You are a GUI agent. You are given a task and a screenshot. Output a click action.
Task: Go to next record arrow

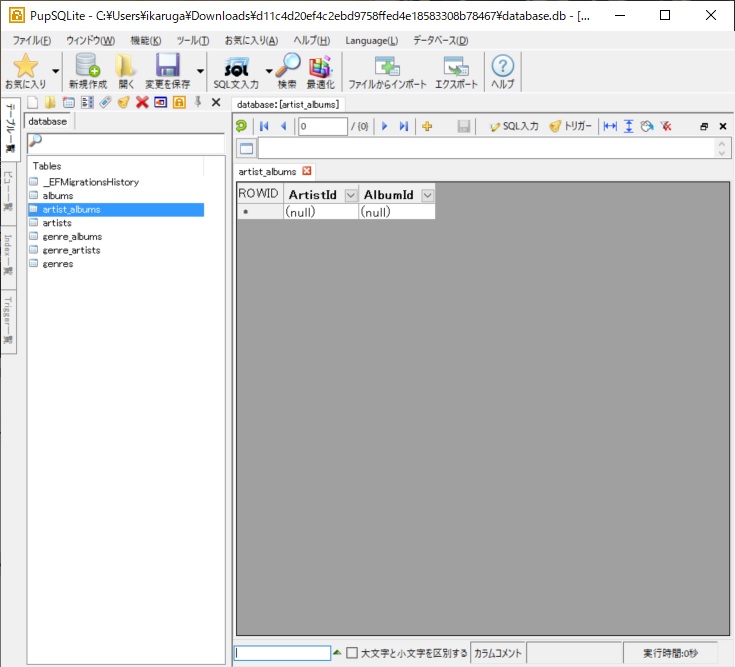click(384, 126)
